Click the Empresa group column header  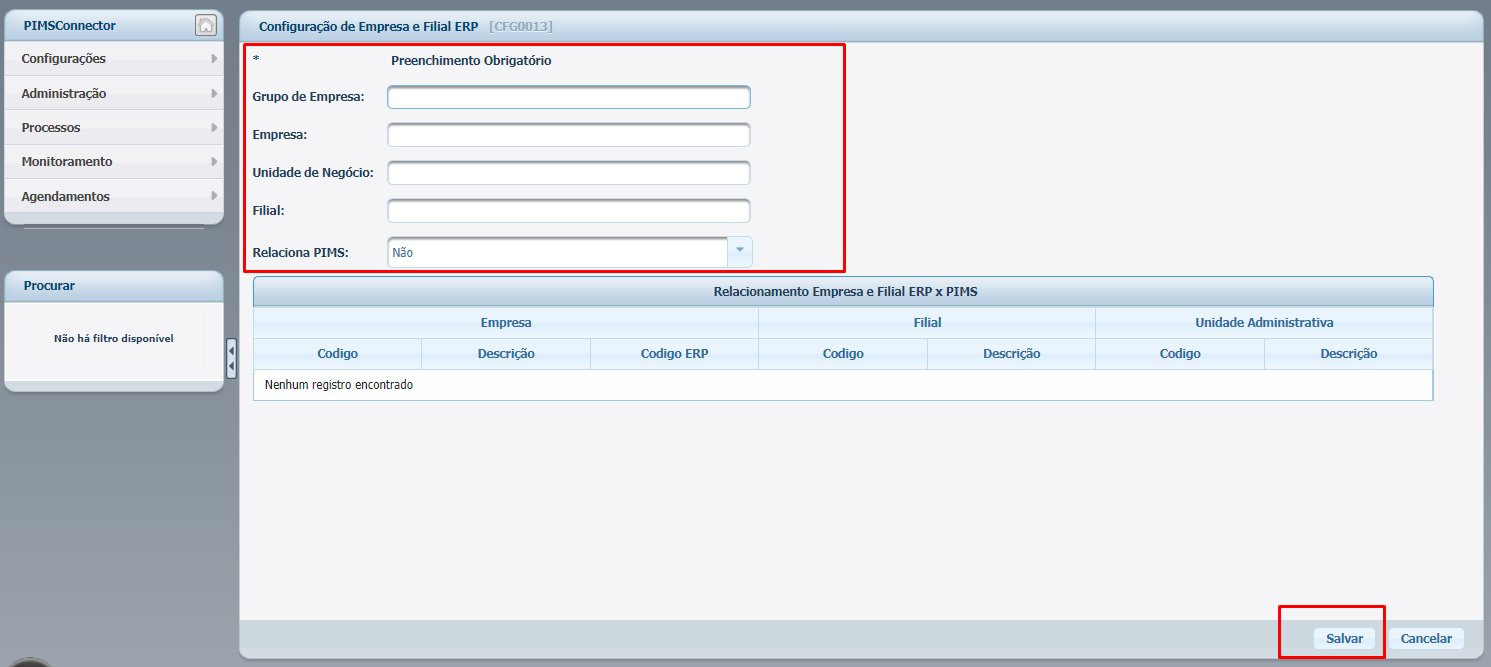pyautogui.click(x=506, y=323)
